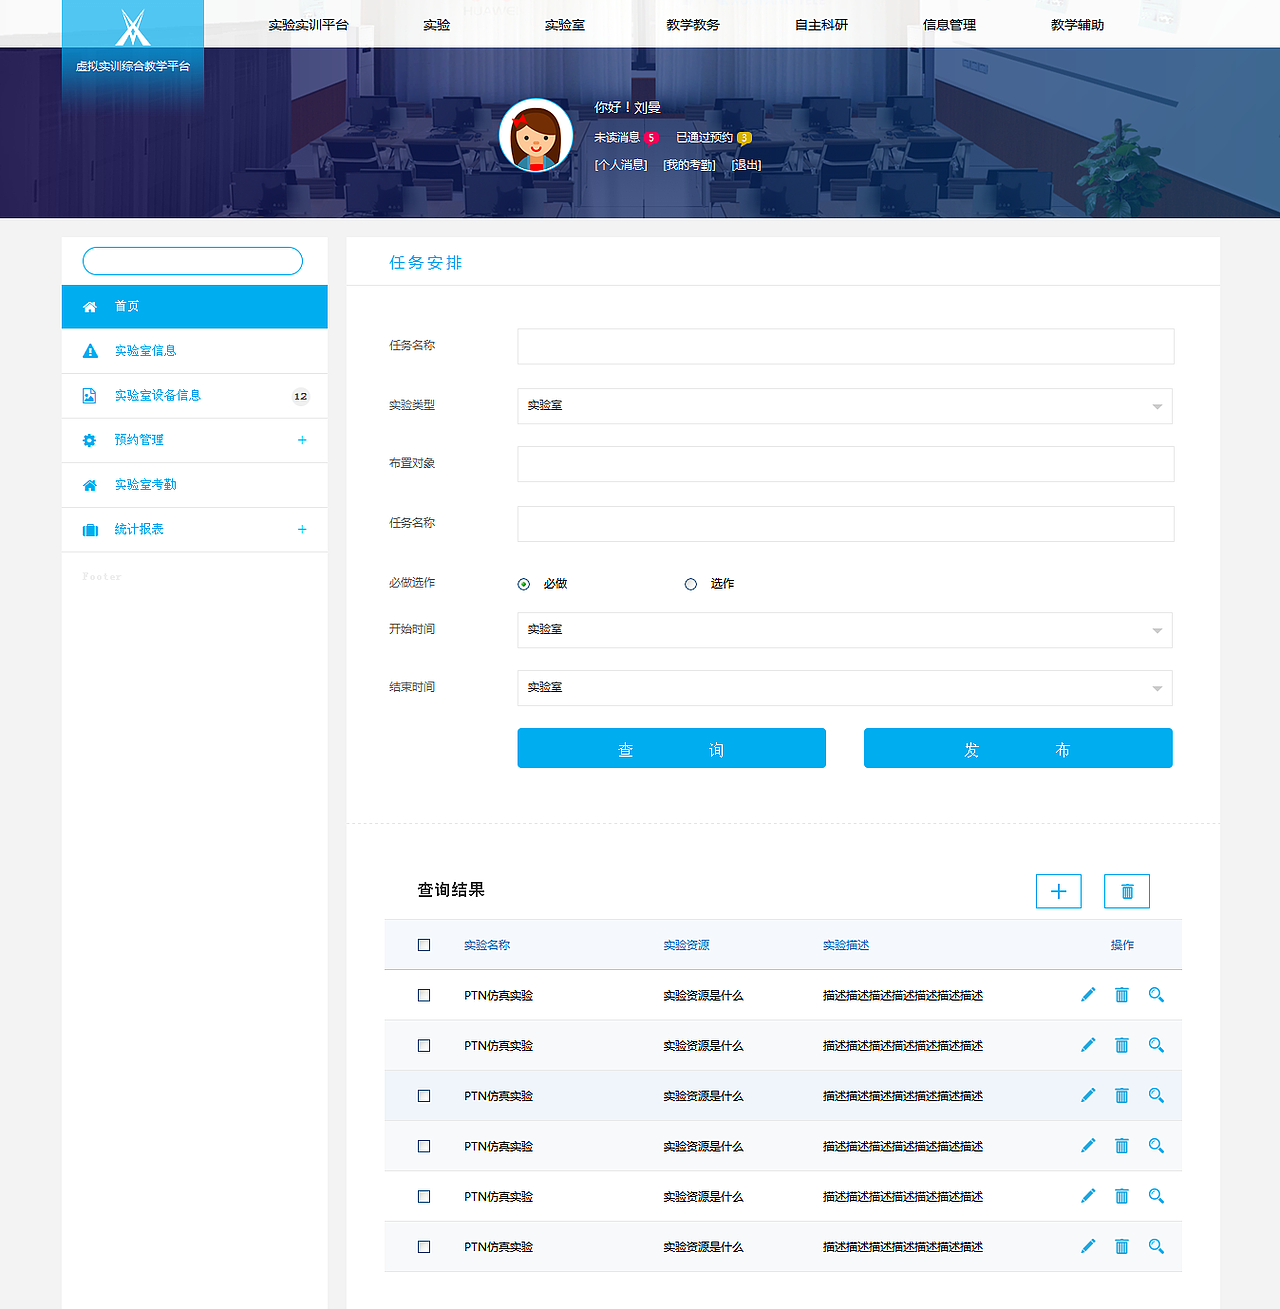
Task: Edit the third PTN仿真实验 result row
Action: 1088,1095
